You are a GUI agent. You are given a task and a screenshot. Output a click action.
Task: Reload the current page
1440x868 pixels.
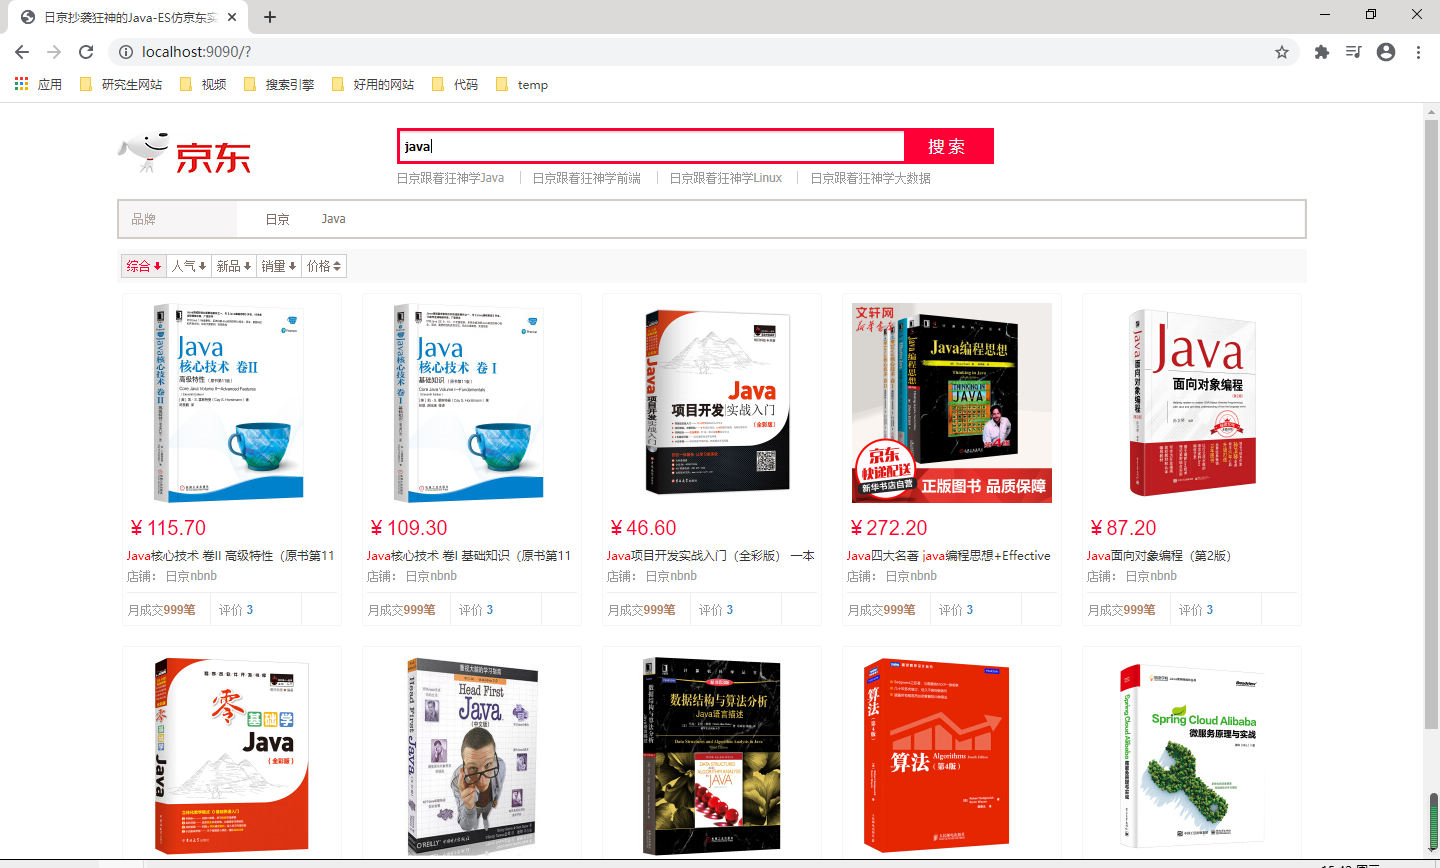click(86, 52)
